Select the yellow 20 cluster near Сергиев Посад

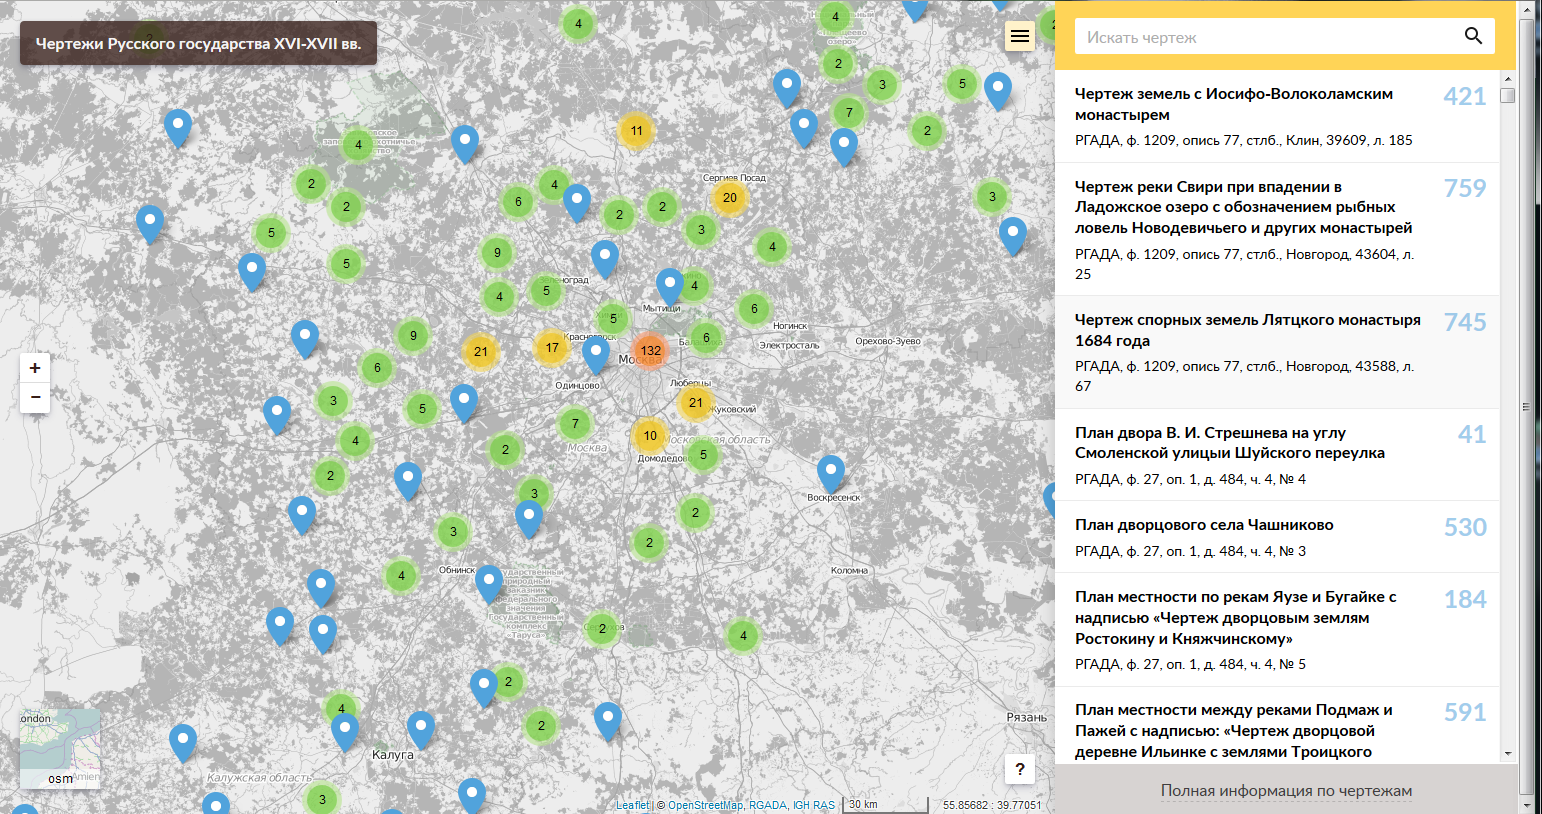click(x=729, y=198)
